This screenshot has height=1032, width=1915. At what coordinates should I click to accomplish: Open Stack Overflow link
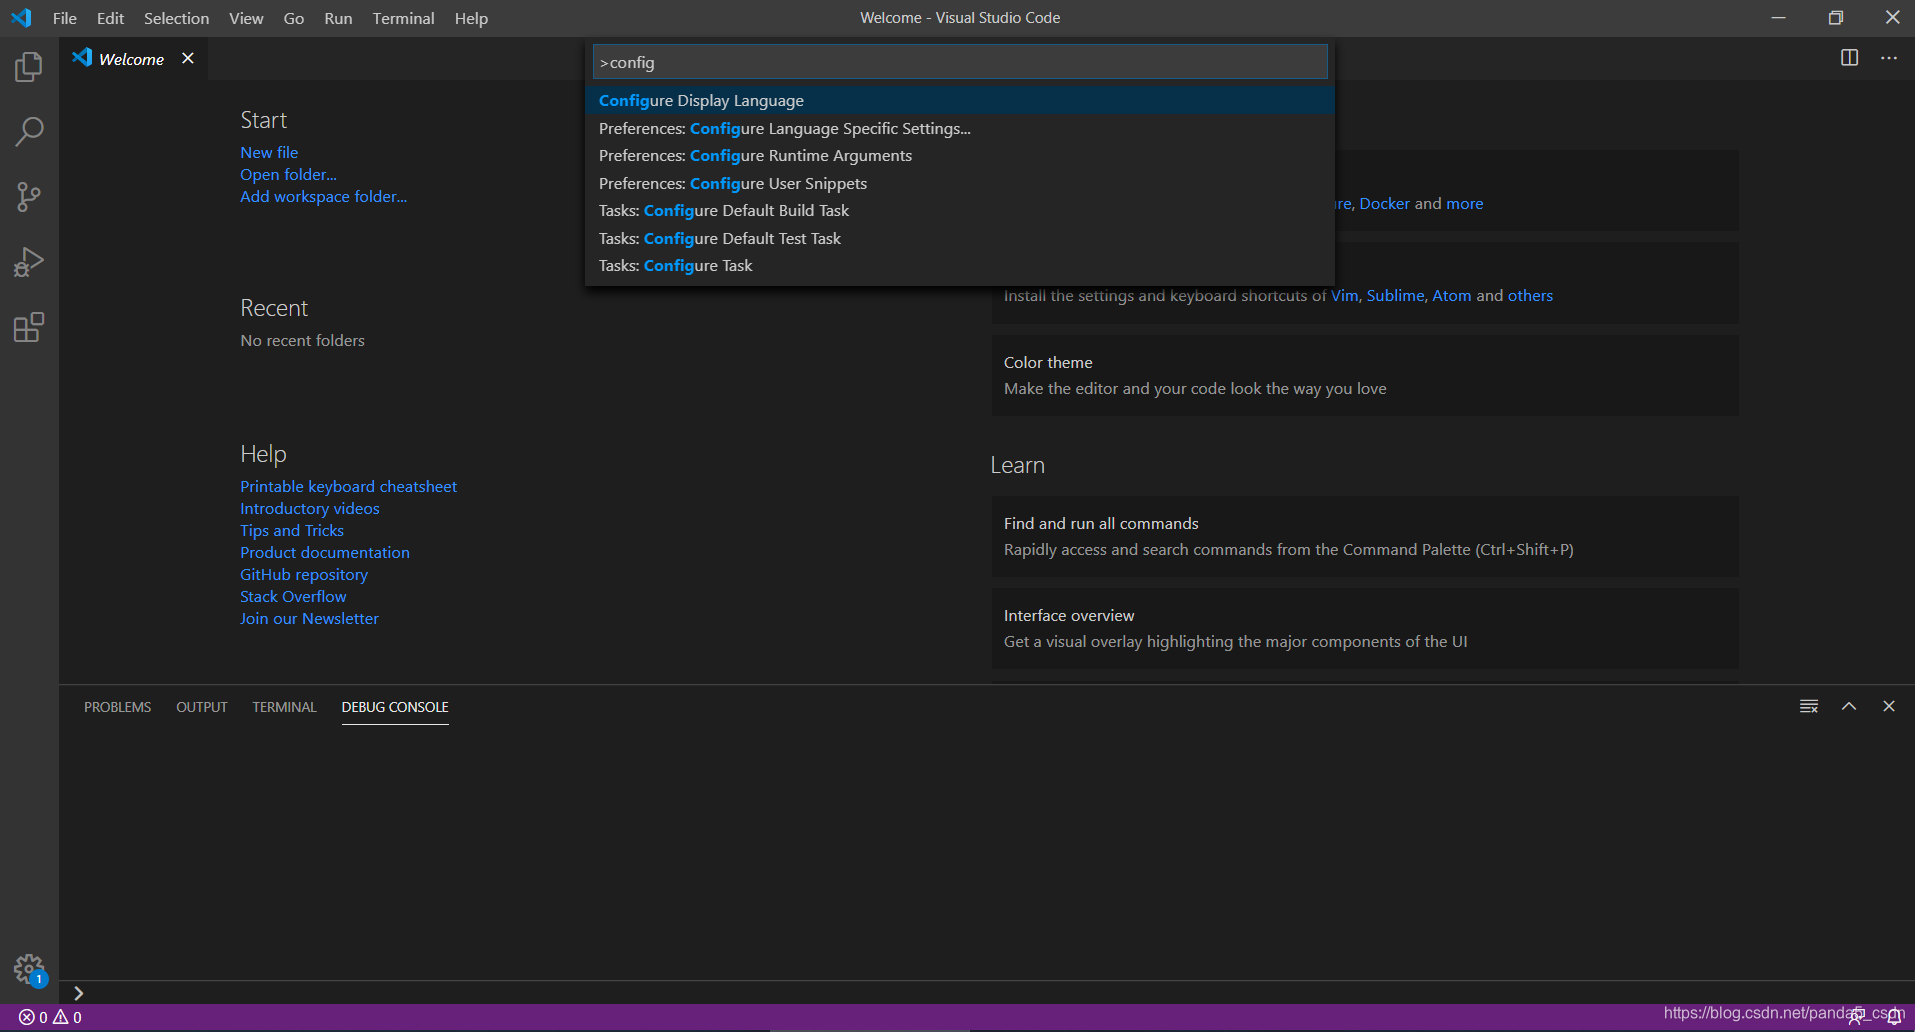[293, 596]
